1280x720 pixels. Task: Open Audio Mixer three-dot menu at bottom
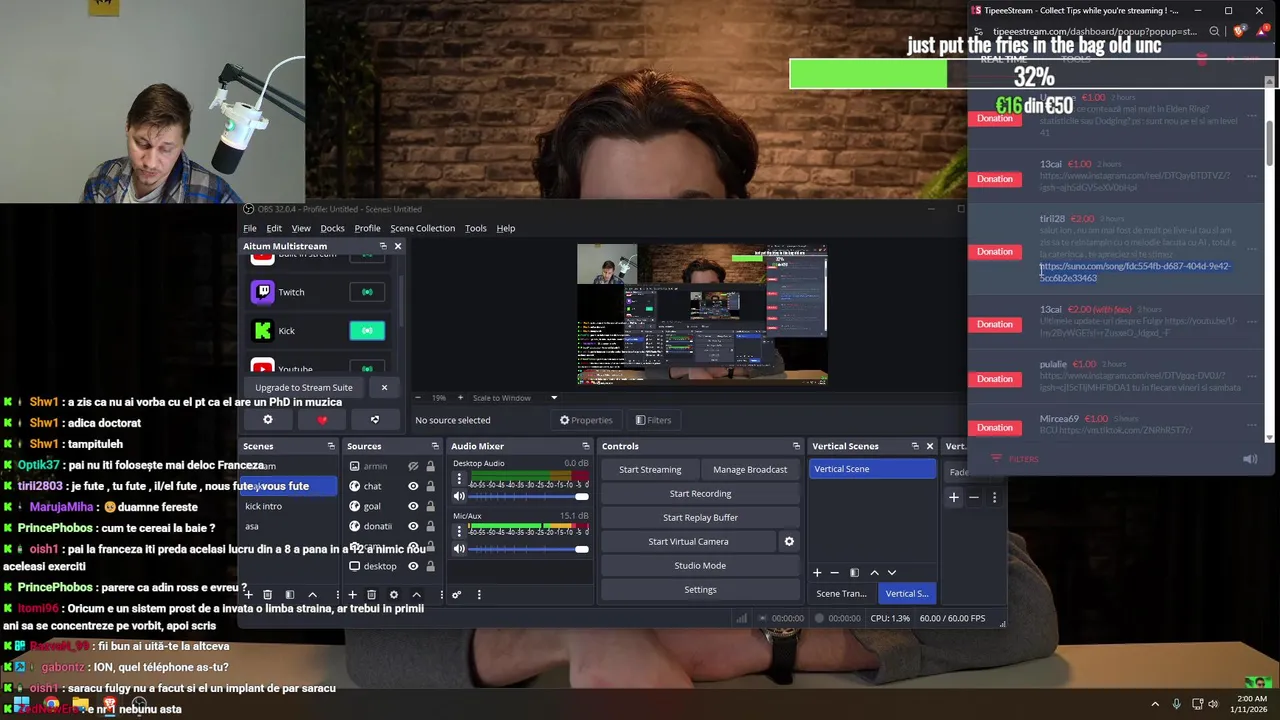479,595
